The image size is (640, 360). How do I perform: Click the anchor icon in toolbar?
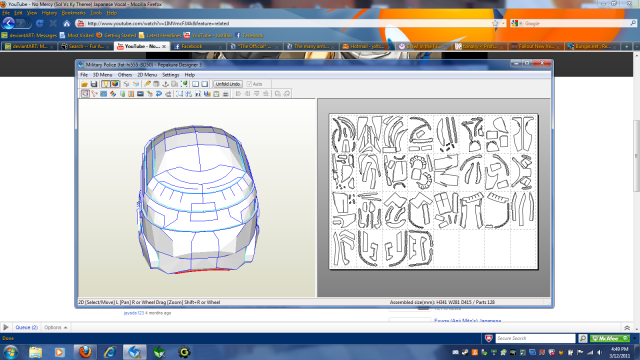(x=165, y=84)
